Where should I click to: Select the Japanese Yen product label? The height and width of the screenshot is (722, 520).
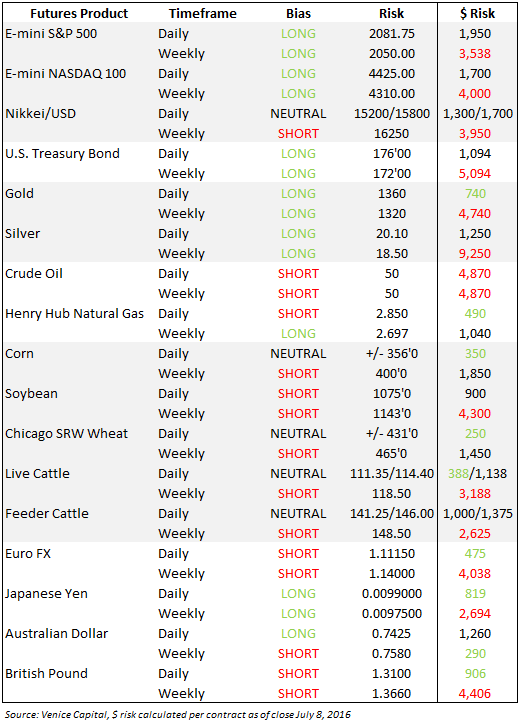46,594
